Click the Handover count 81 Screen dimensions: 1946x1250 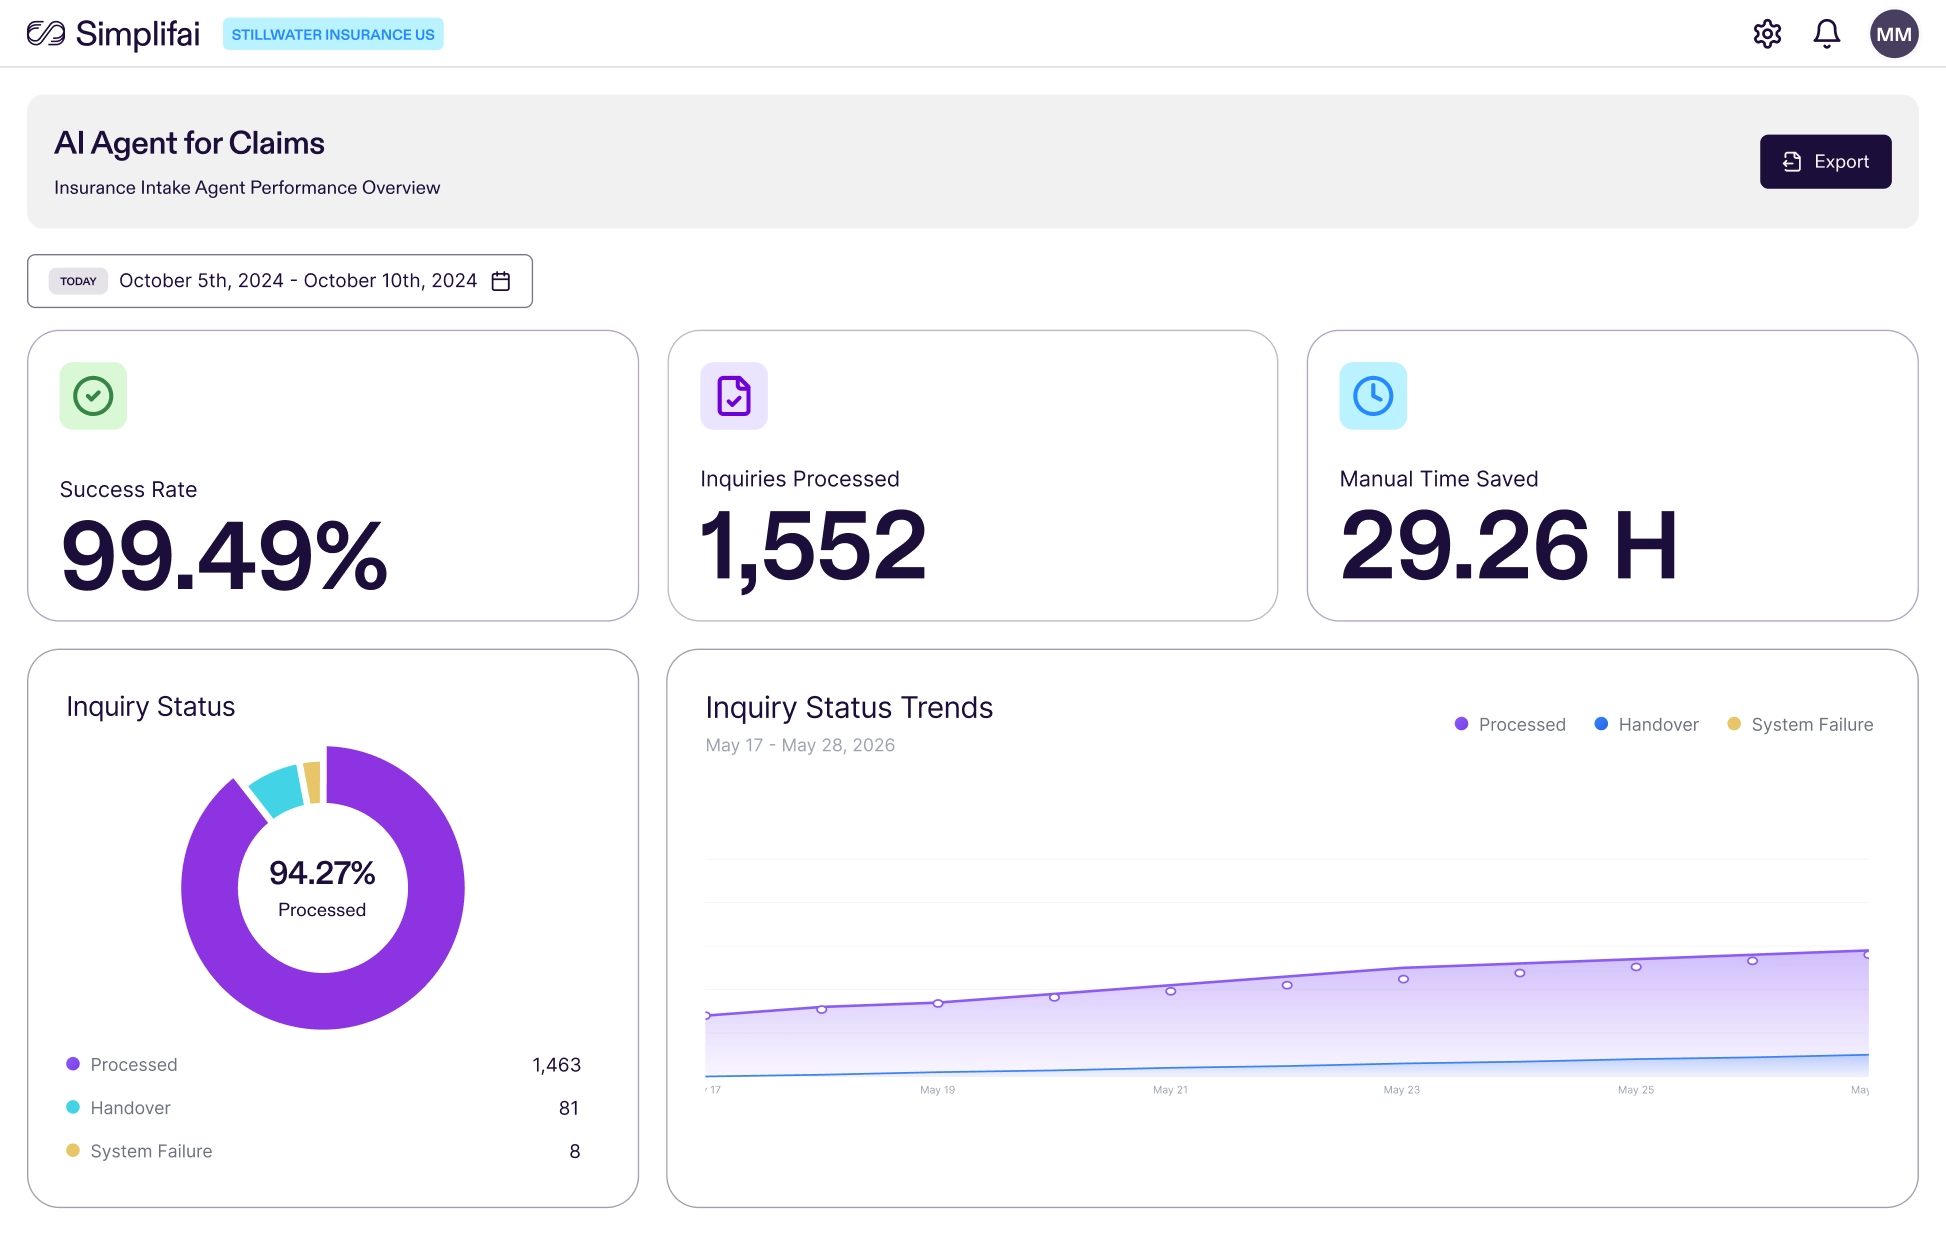pyautogui.click(x=569, y=1108)
